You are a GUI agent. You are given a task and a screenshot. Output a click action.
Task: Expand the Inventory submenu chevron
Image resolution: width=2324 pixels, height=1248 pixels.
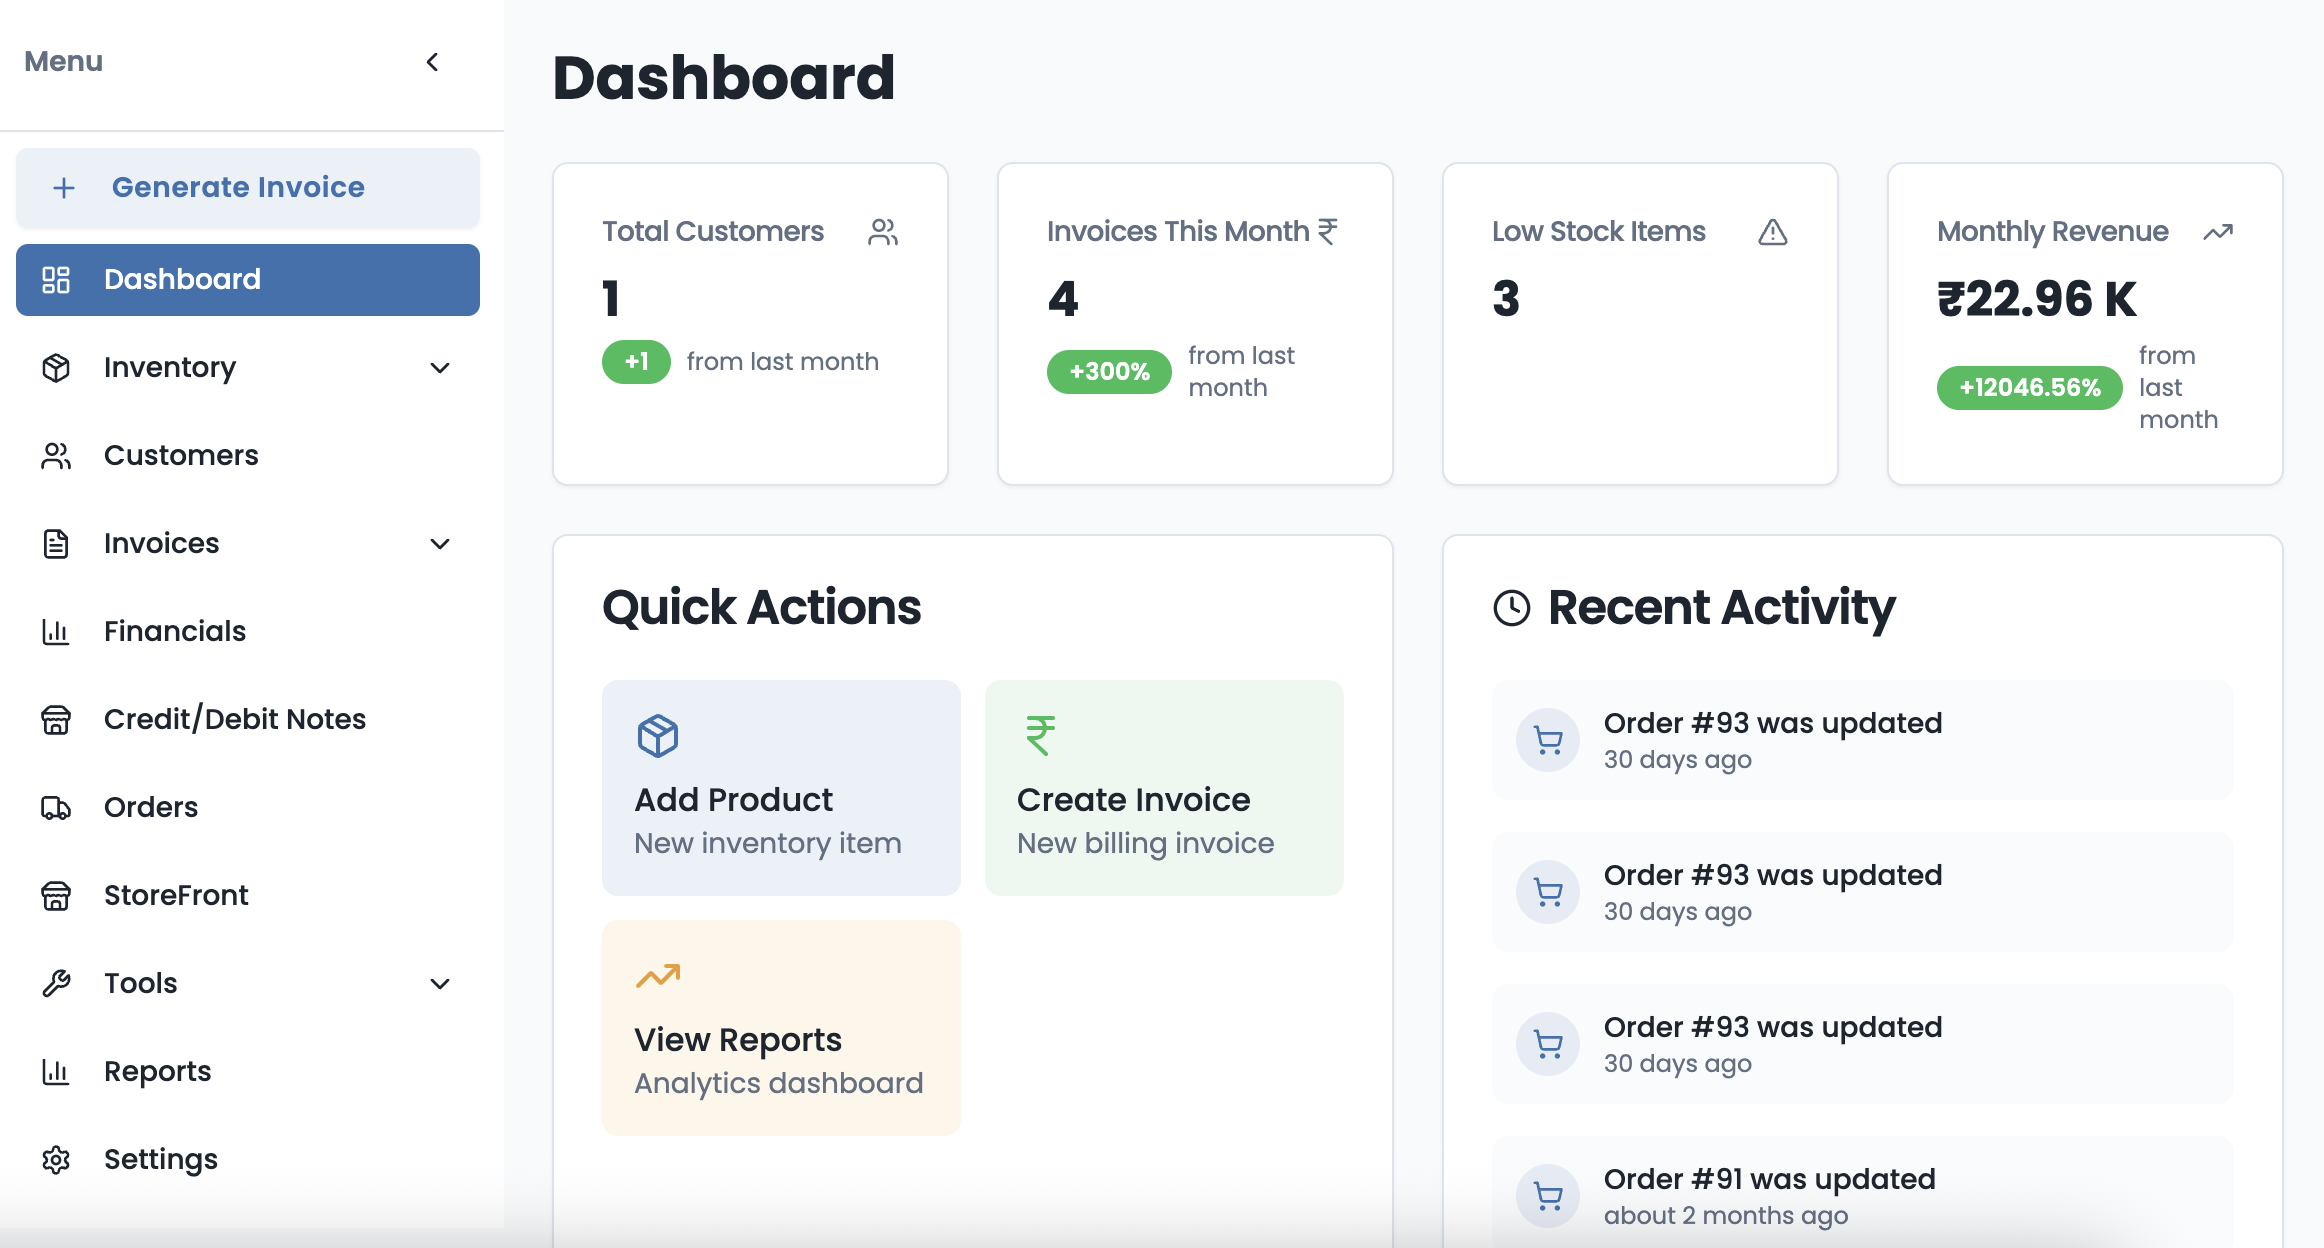coord(440,368)
